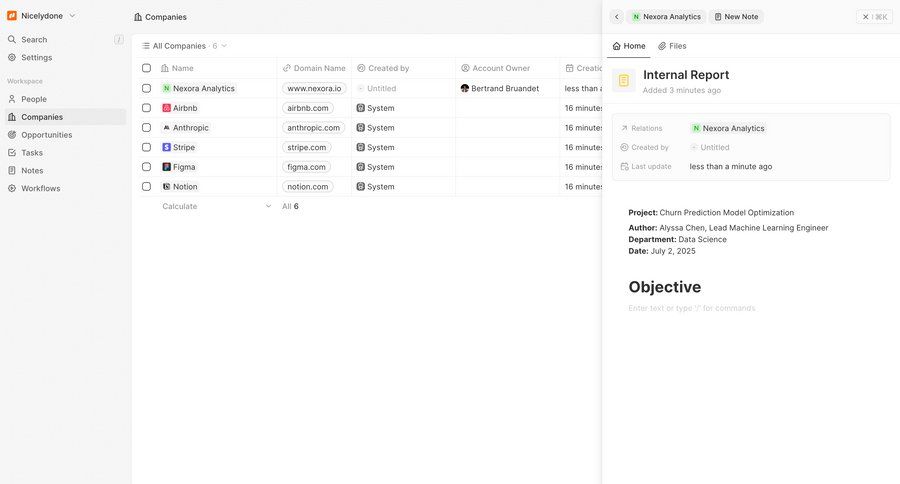Open Workflows in the sidebar

[x=40, y=188]
